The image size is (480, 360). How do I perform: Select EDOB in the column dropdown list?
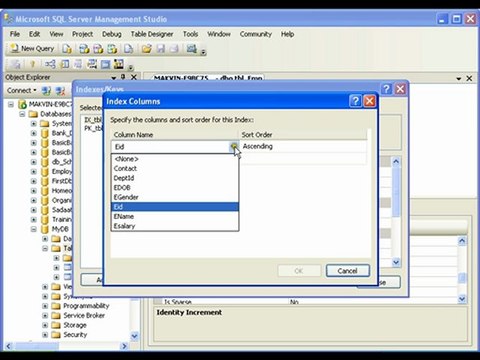click(175, 188)
